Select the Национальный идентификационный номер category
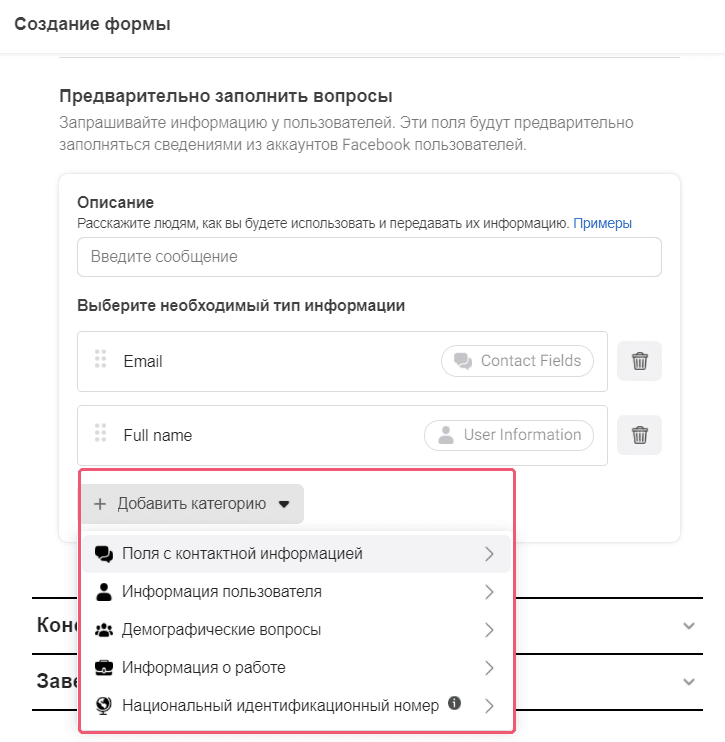725x742 pixels. click(297, 705)
